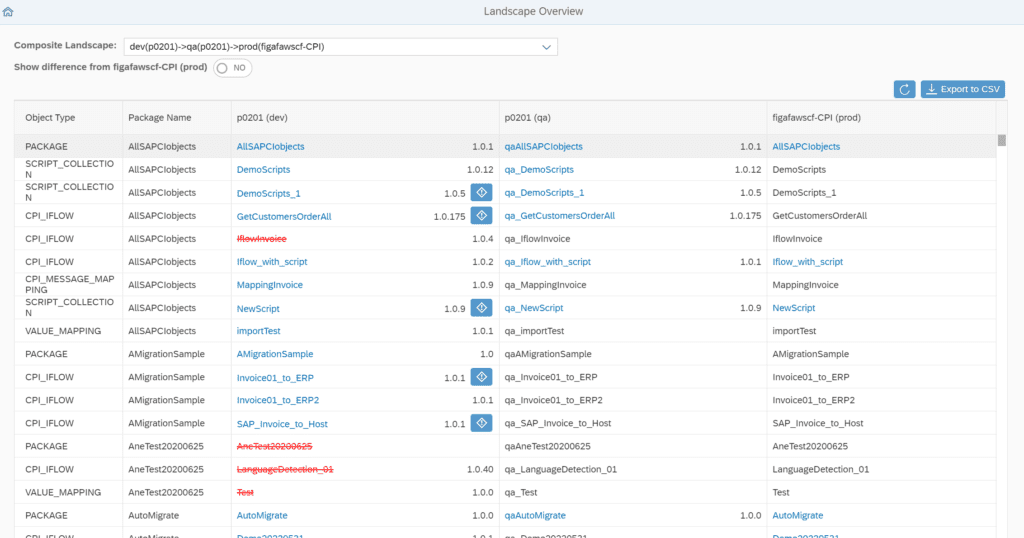The width and height of the screenshot is (1024, 538).
Task: Open AllSAPCIobjects link in prod column
Action: pyautogui.click(x=806, y=146)
